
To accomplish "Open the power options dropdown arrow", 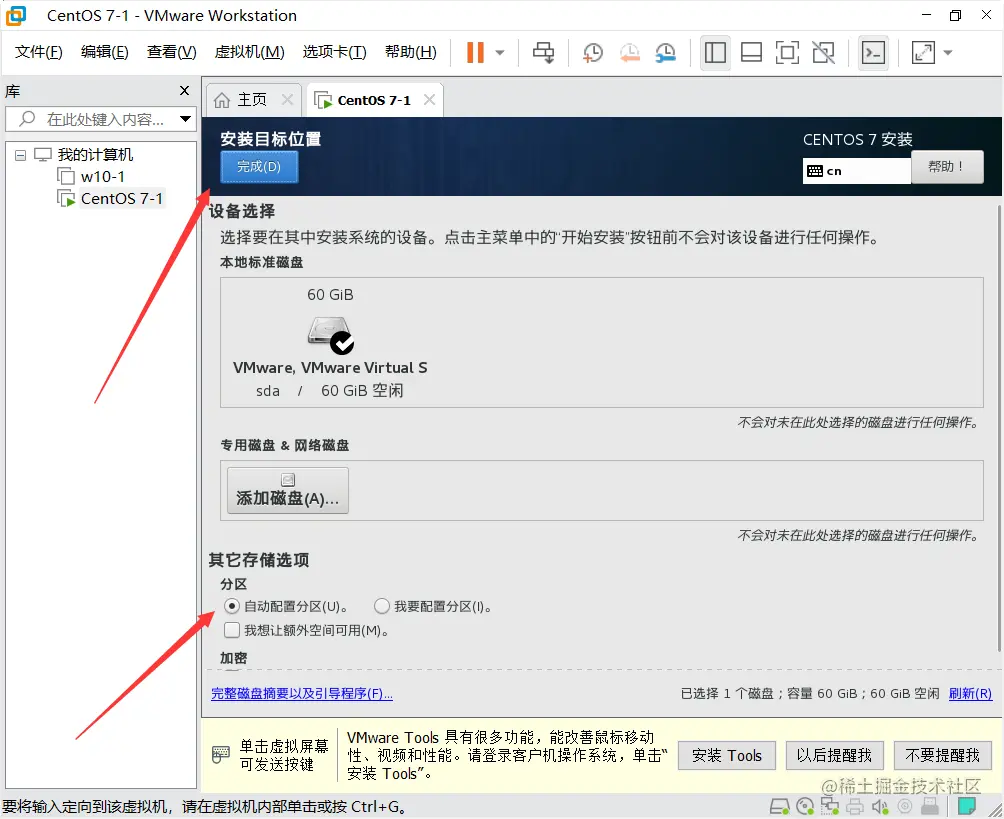I will (500, 53).
